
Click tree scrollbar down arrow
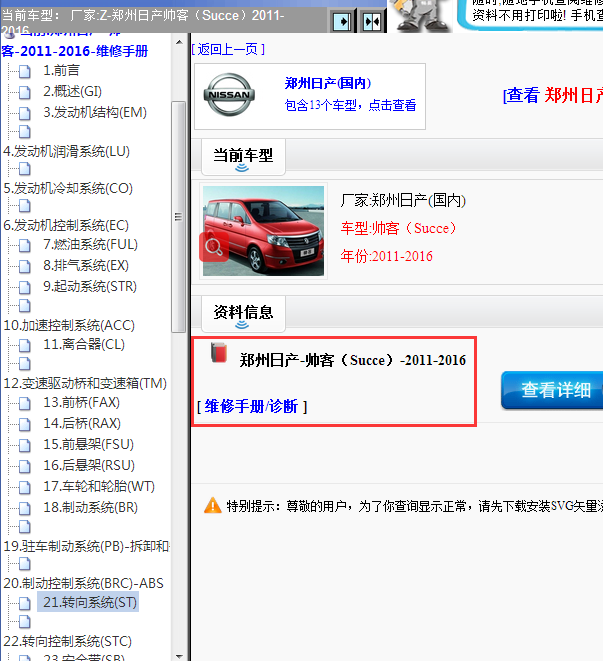tap(179, 656)
